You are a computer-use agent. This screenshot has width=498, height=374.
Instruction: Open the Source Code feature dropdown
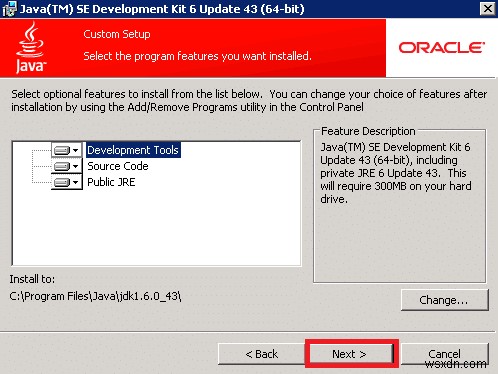tap(67, 166)
